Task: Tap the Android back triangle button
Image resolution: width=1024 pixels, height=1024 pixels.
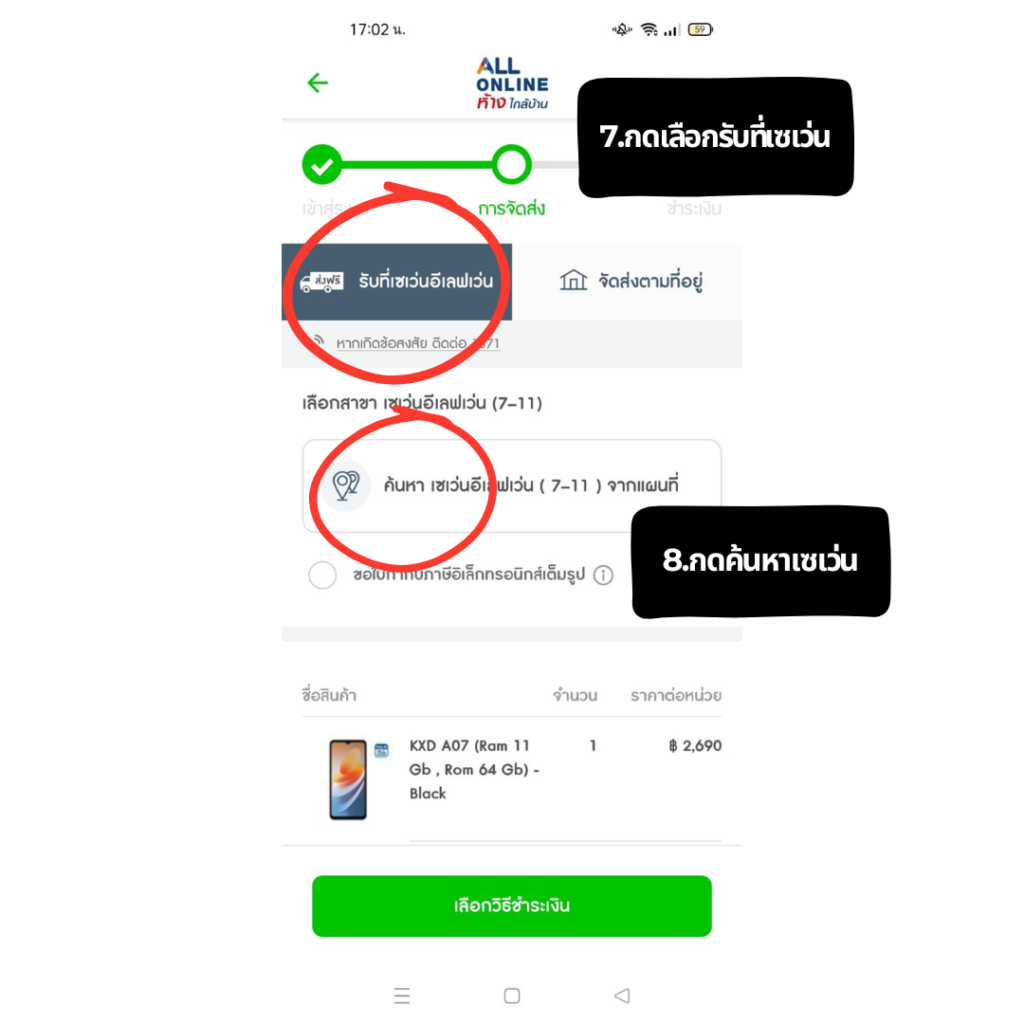Action: coord(622,995)
